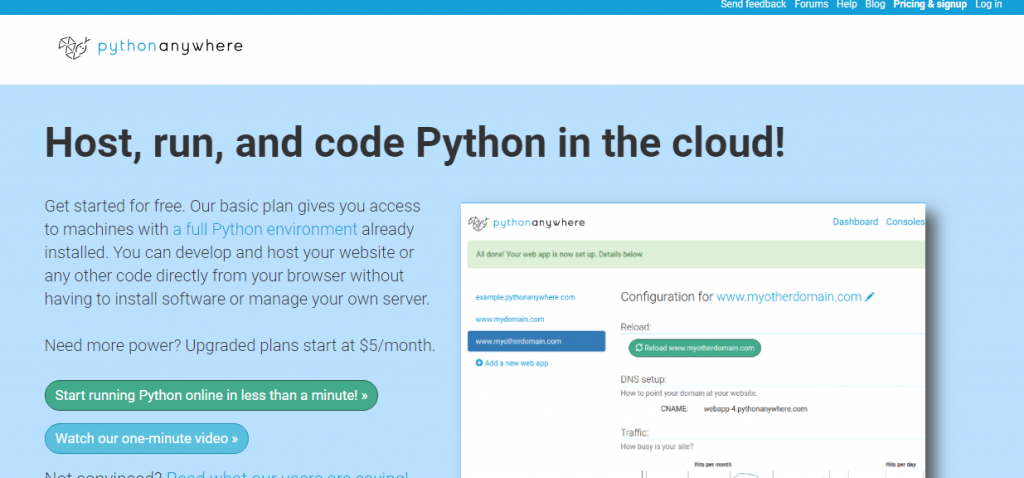This screenshot has height=478, width=1024.
Task: Choose www.mydomain.com in the sidebar list
Action: tap(509, 319)
